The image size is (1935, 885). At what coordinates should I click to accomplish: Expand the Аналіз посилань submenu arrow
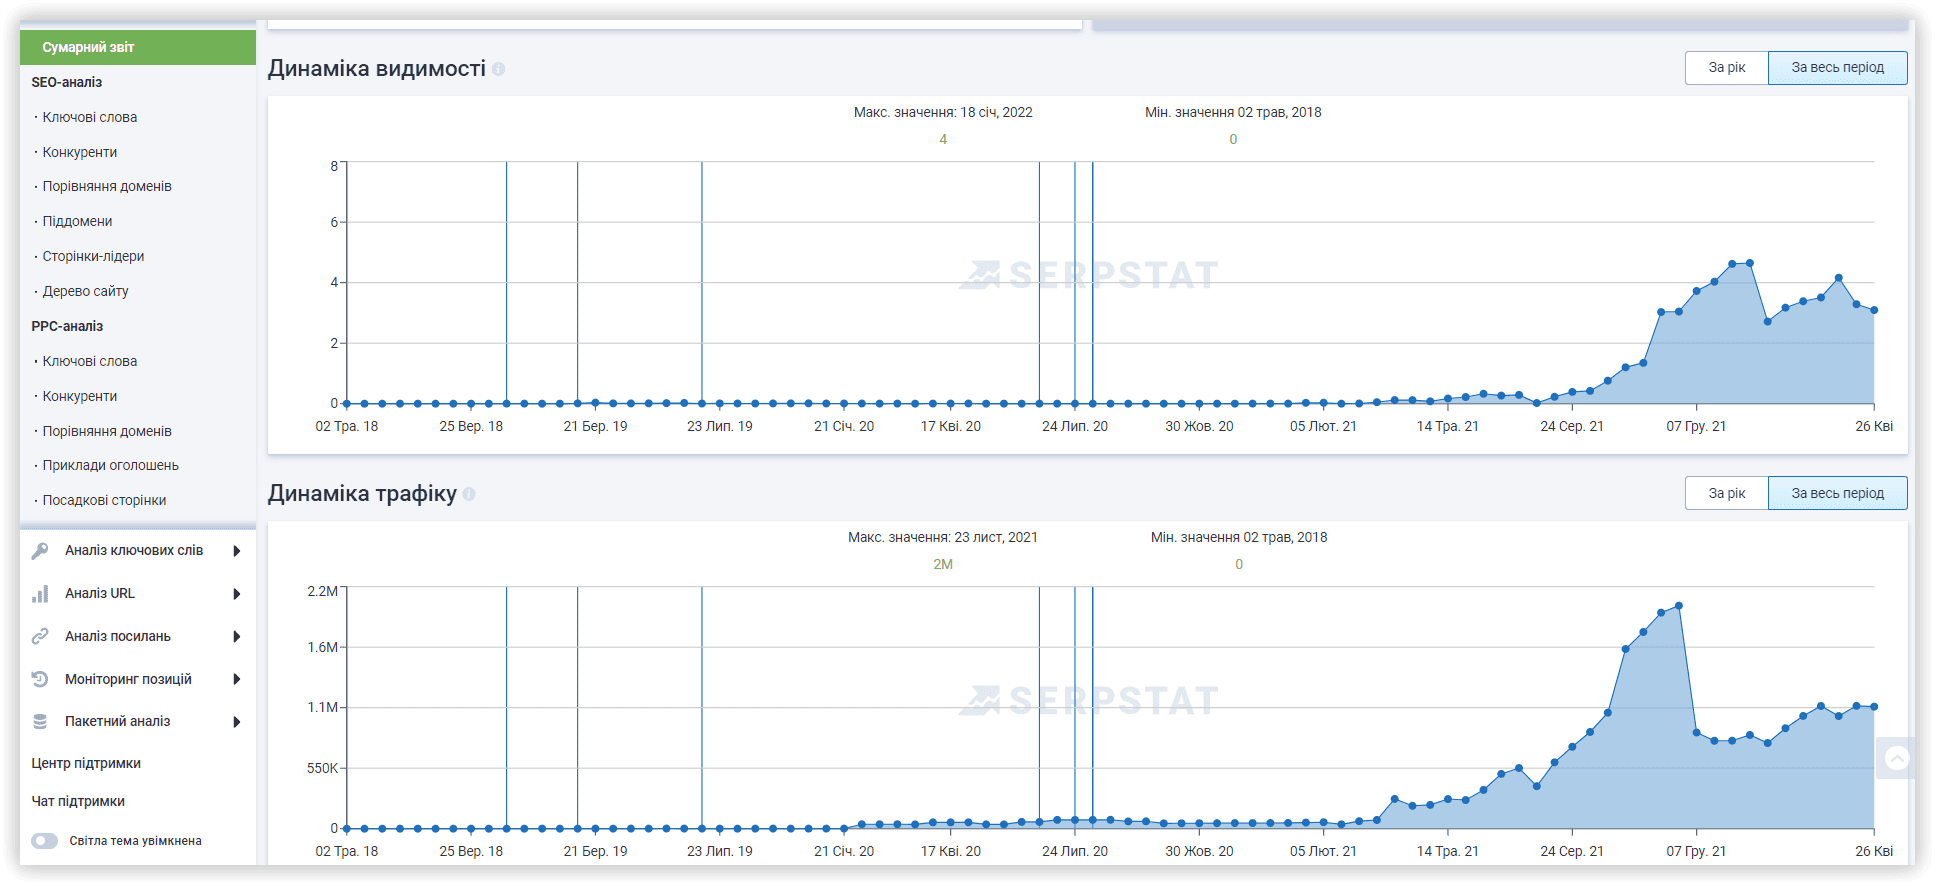(x=237, y=636)
